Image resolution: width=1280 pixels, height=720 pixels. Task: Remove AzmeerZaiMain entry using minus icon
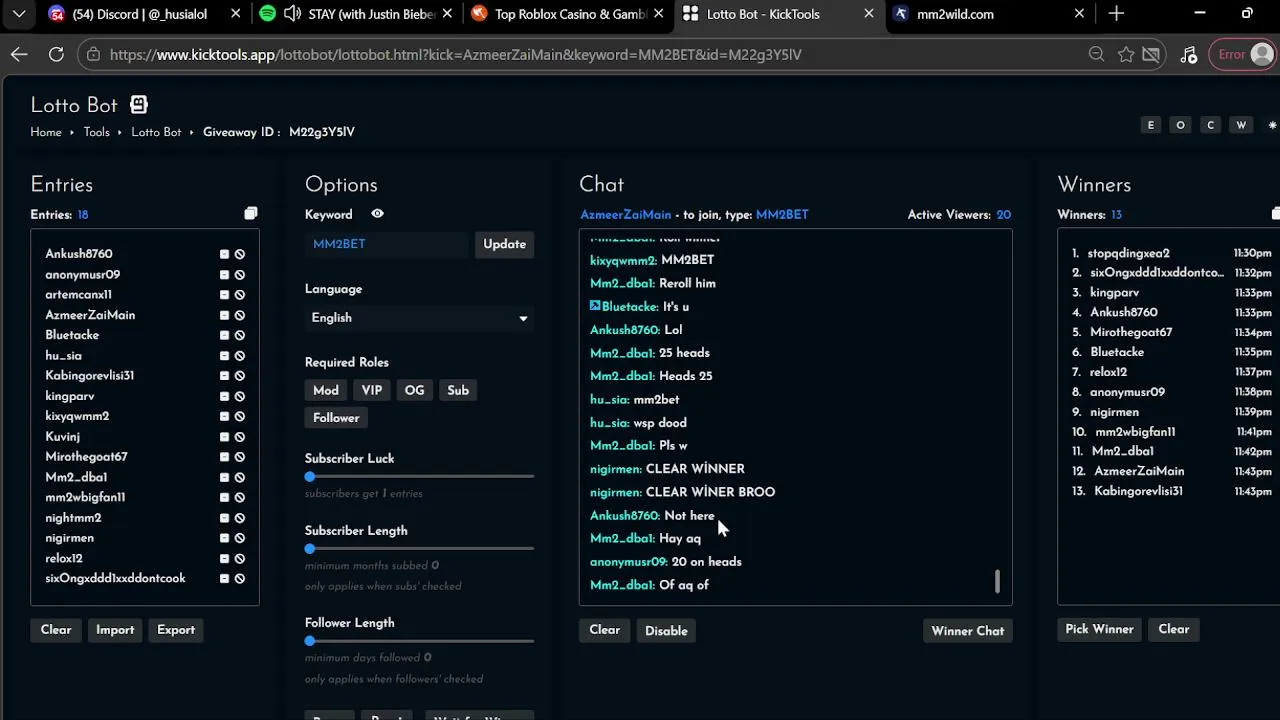(224, 315)
